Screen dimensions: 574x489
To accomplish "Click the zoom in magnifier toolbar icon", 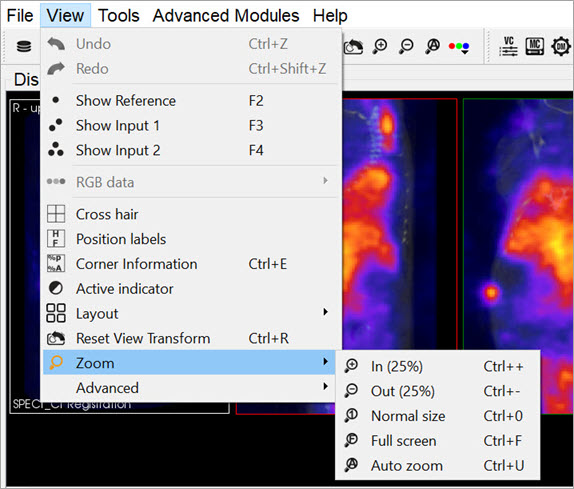I will 380,46.
